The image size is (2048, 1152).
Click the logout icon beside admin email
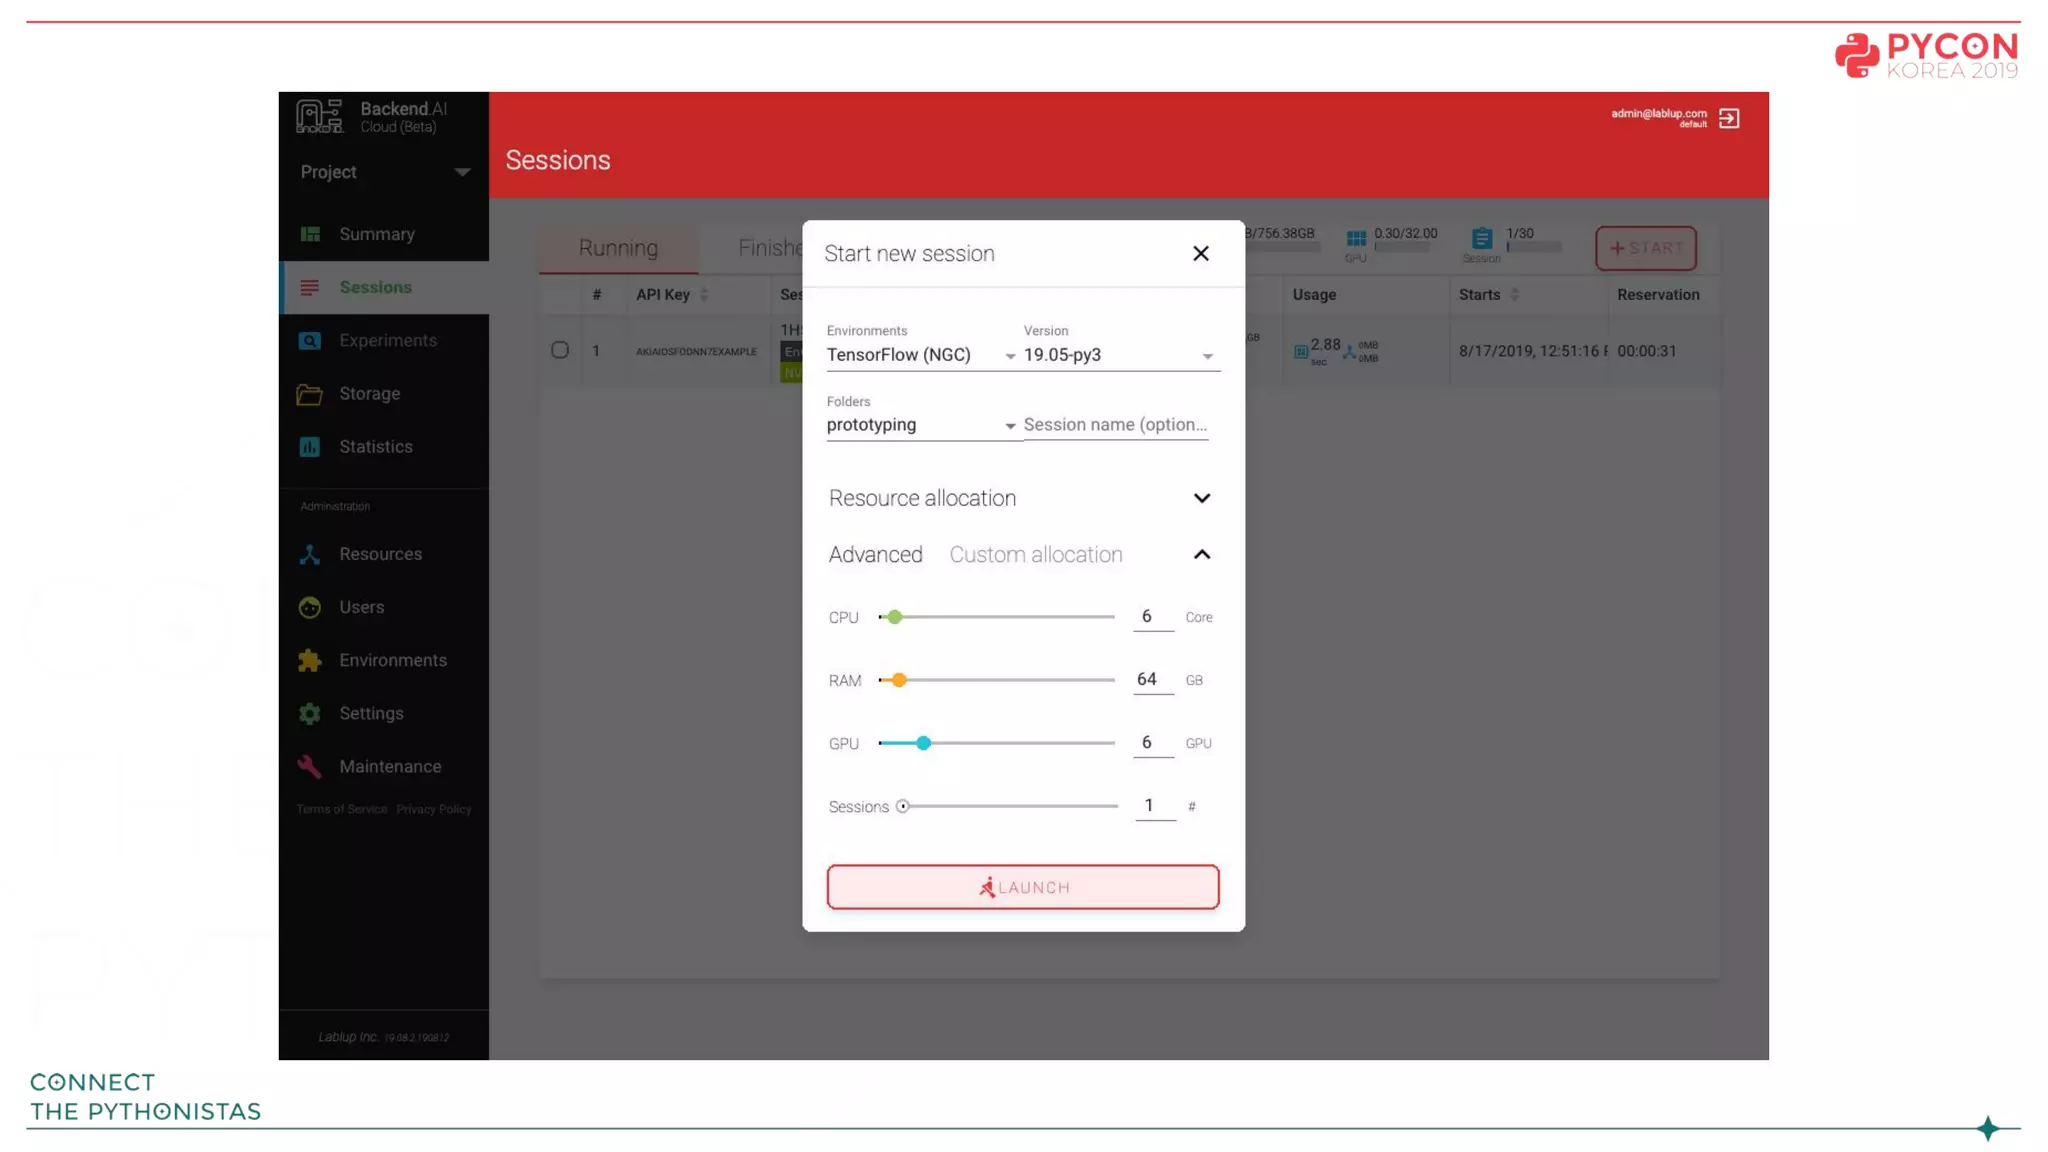pyautogui.click(x=1729, y=119)
